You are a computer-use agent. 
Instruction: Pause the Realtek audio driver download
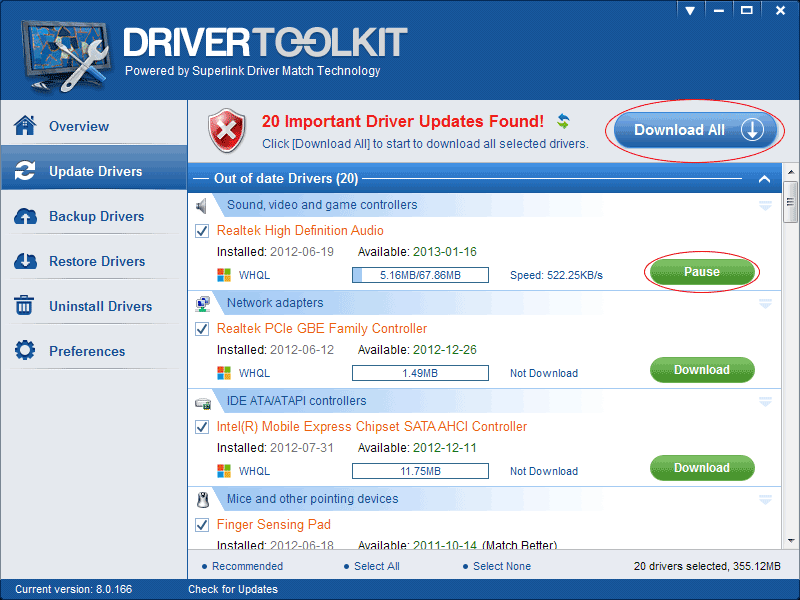click(702, 271)
